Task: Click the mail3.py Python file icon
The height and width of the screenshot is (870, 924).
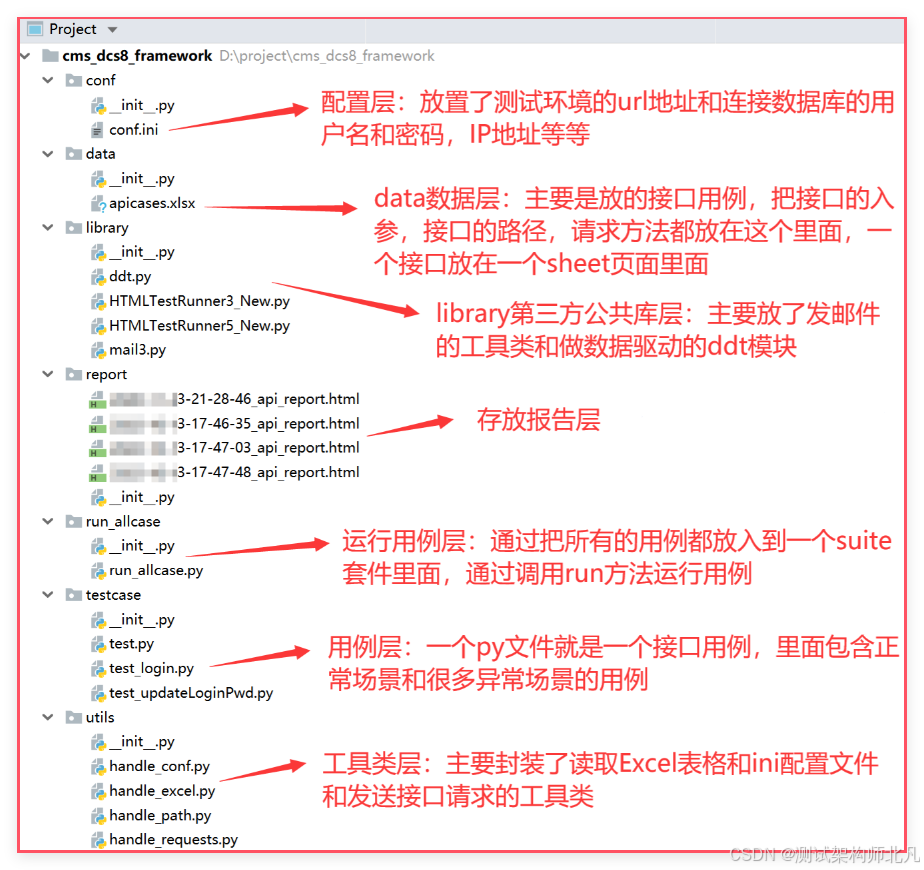Action: [x=98, y=350]
